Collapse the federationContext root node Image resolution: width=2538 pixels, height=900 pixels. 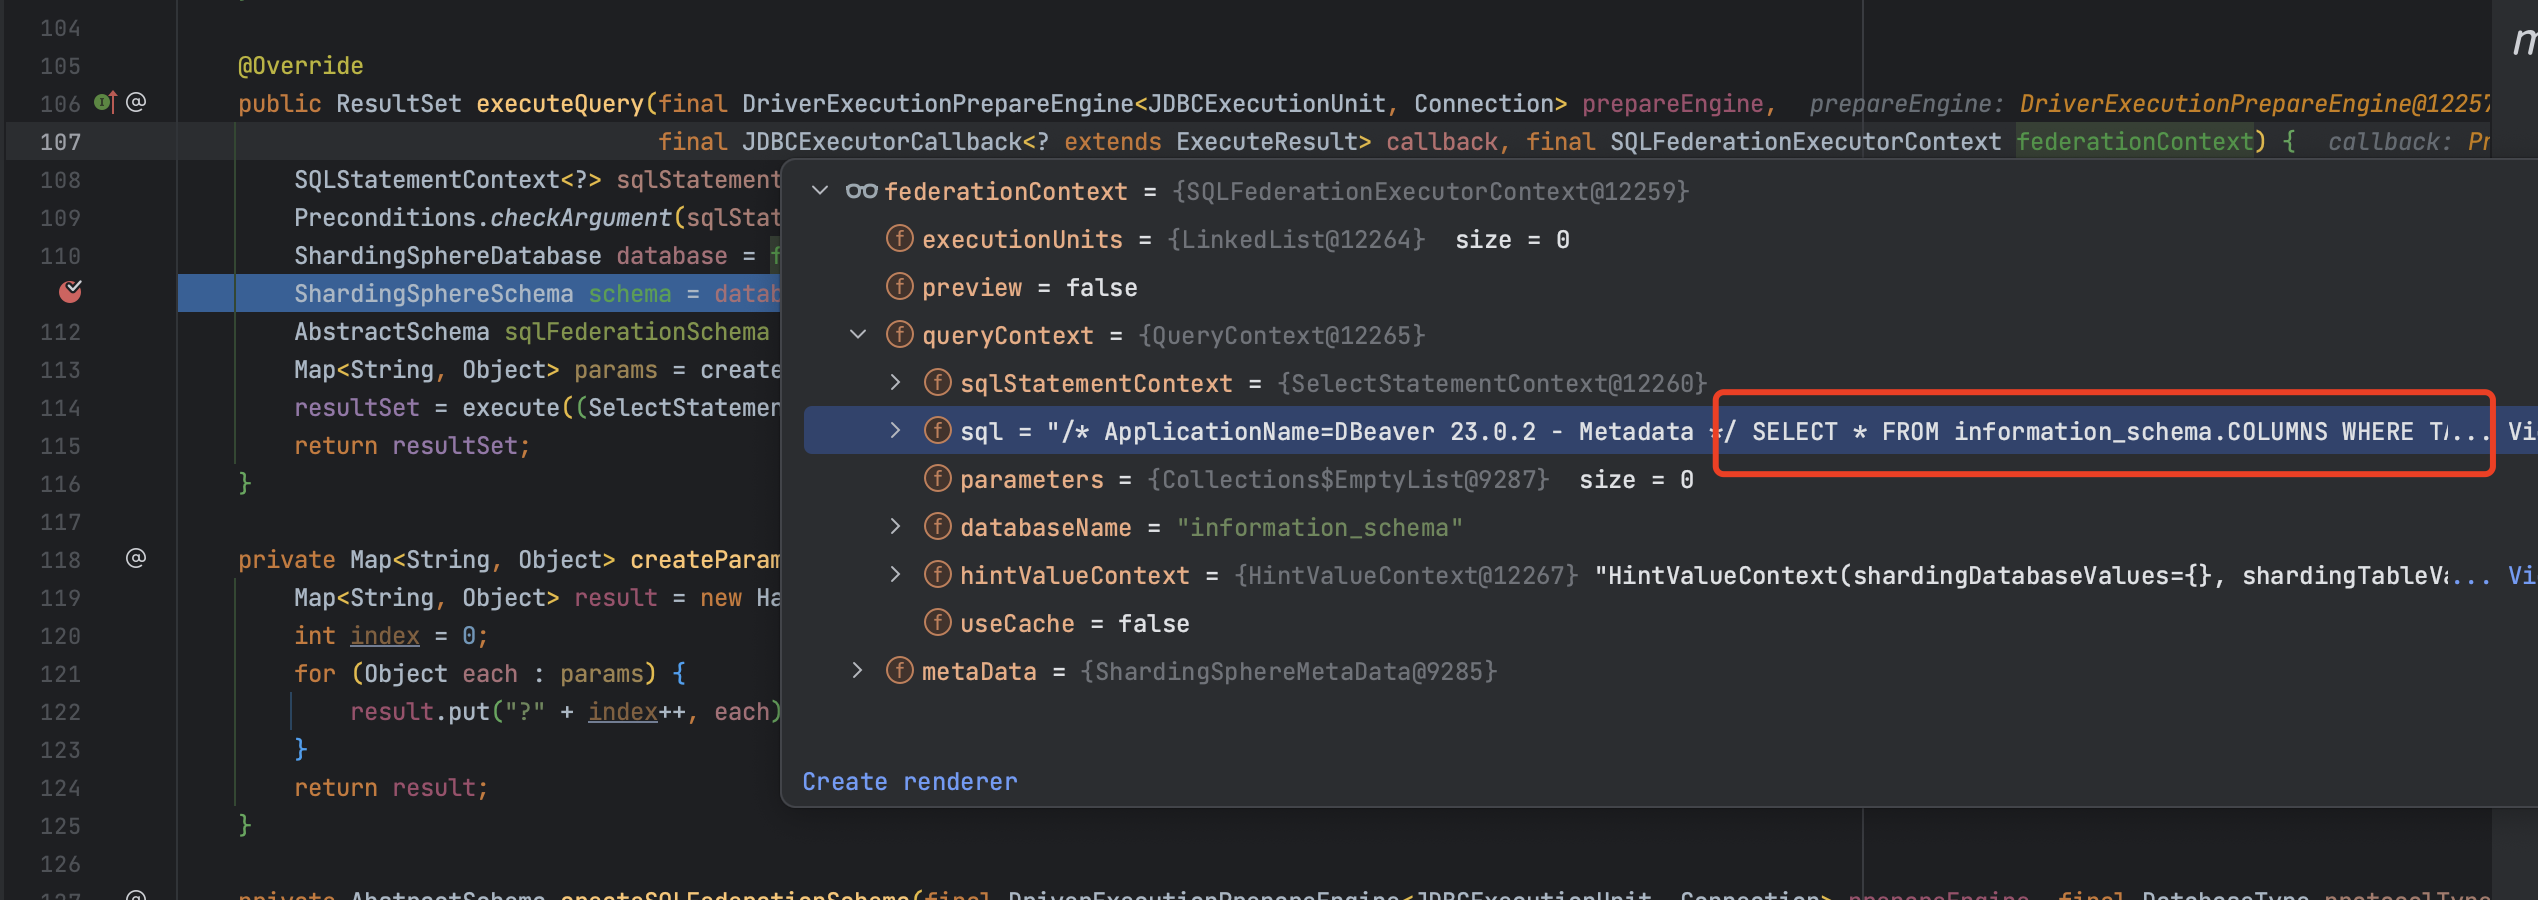tap(821, 190)
